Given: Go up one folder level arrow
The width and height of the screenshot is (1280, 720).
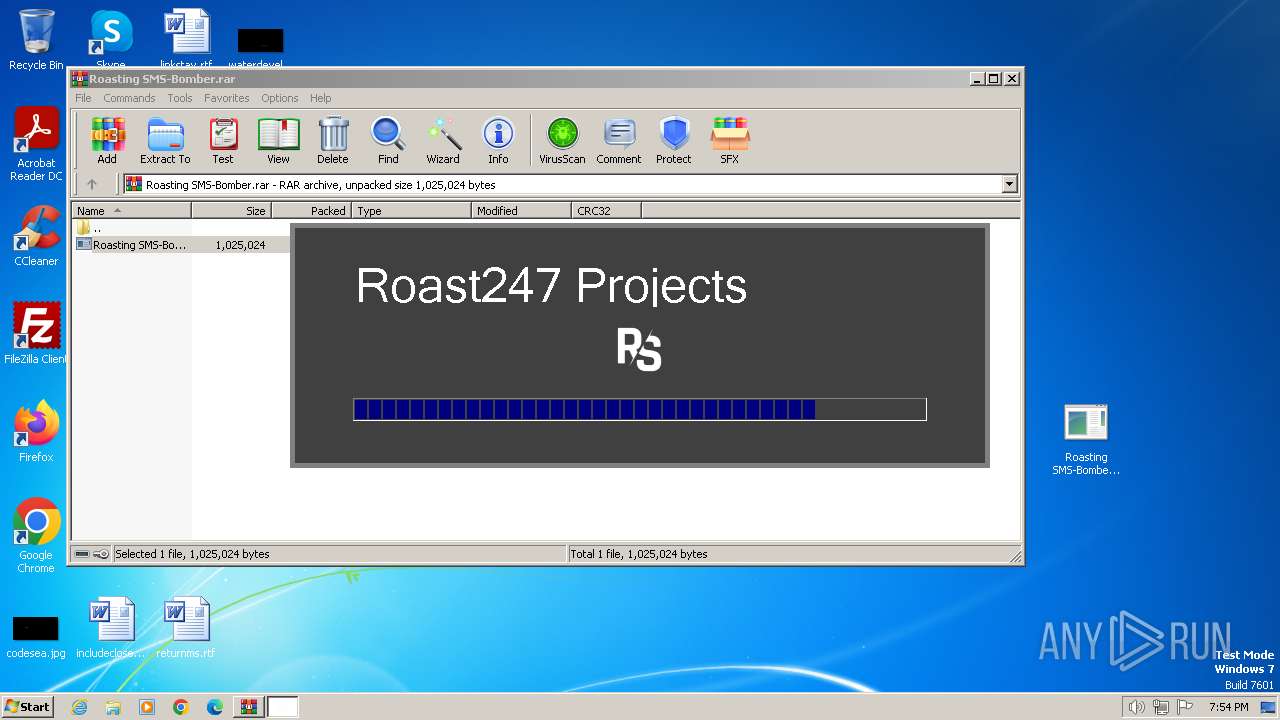Looking at the screenshot, I should 92,184.
